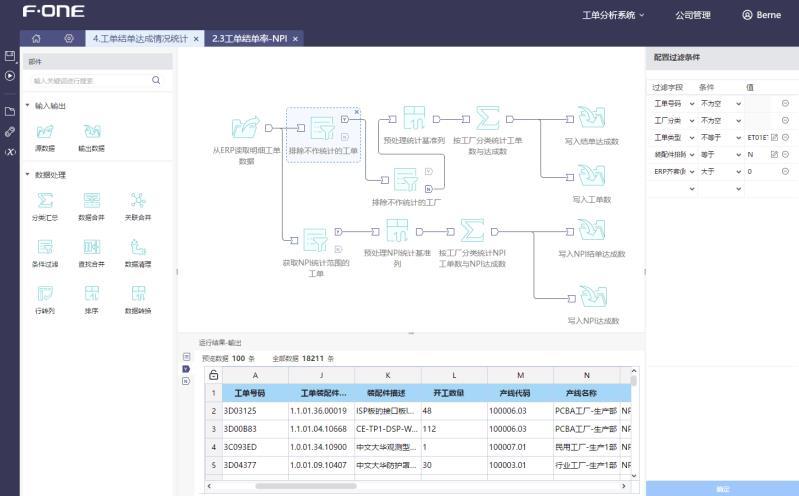Click the 写入NPI结单达成数 output node
This screenshot has height=496, width=799.
click(592, 230)
